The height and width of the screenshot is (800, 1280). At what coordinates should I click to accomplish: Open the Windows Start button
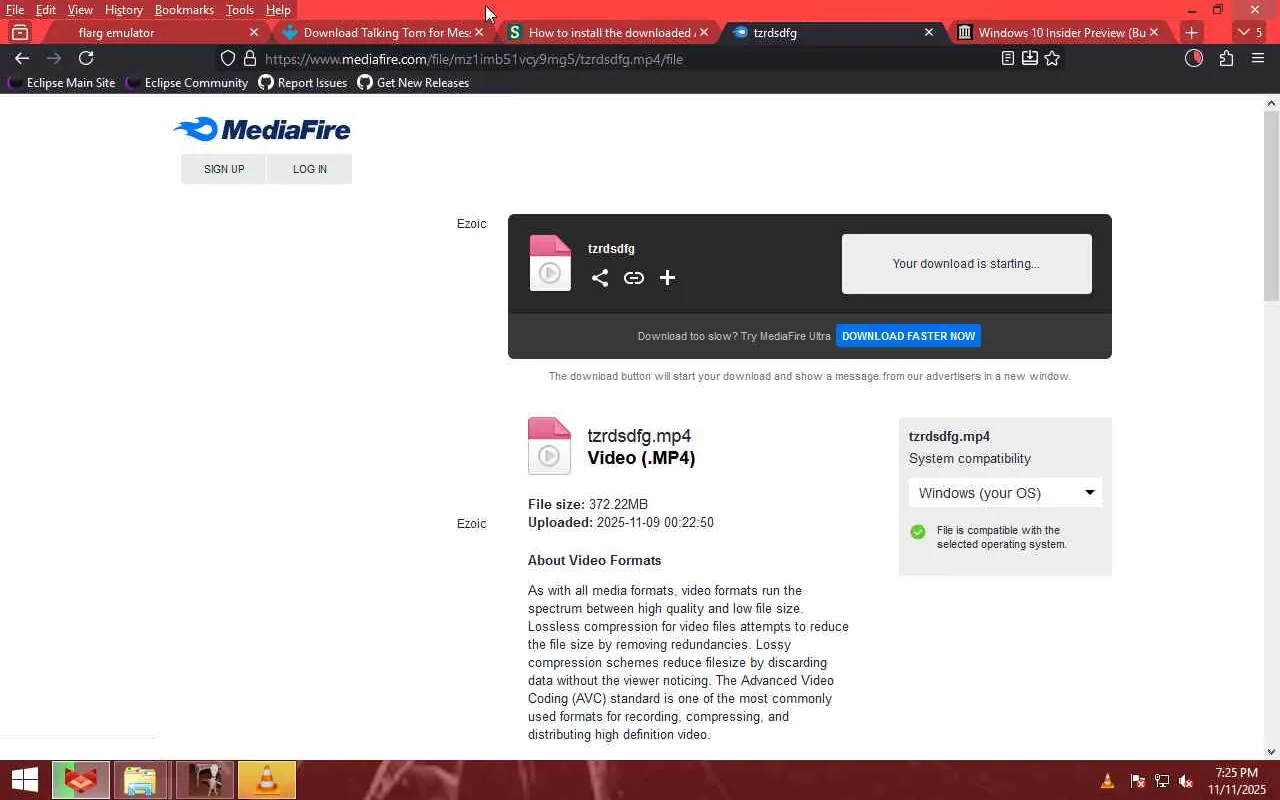pyautogui.click(x=24, y=780)
